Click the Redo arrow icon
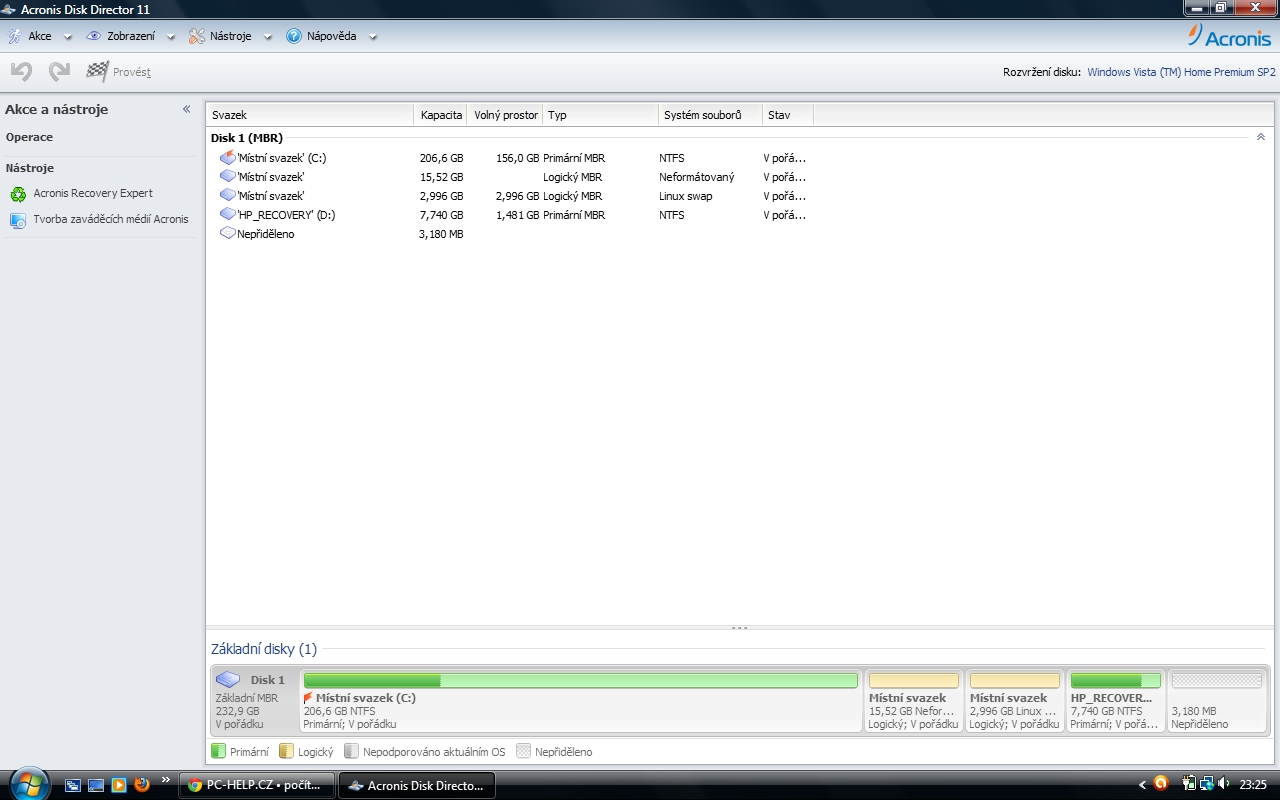The image size is (1280, 800). 59,71
